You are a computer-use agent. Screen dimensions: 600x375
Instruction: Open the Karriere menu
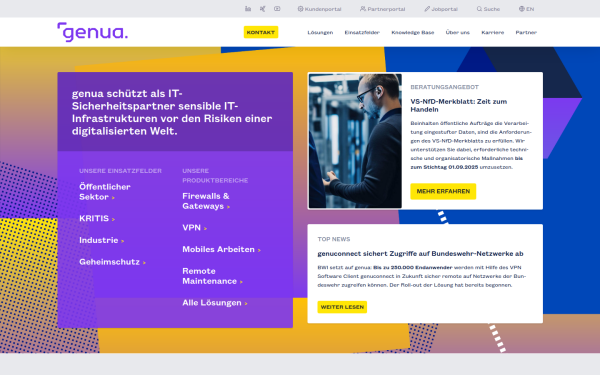click(492, 33)
